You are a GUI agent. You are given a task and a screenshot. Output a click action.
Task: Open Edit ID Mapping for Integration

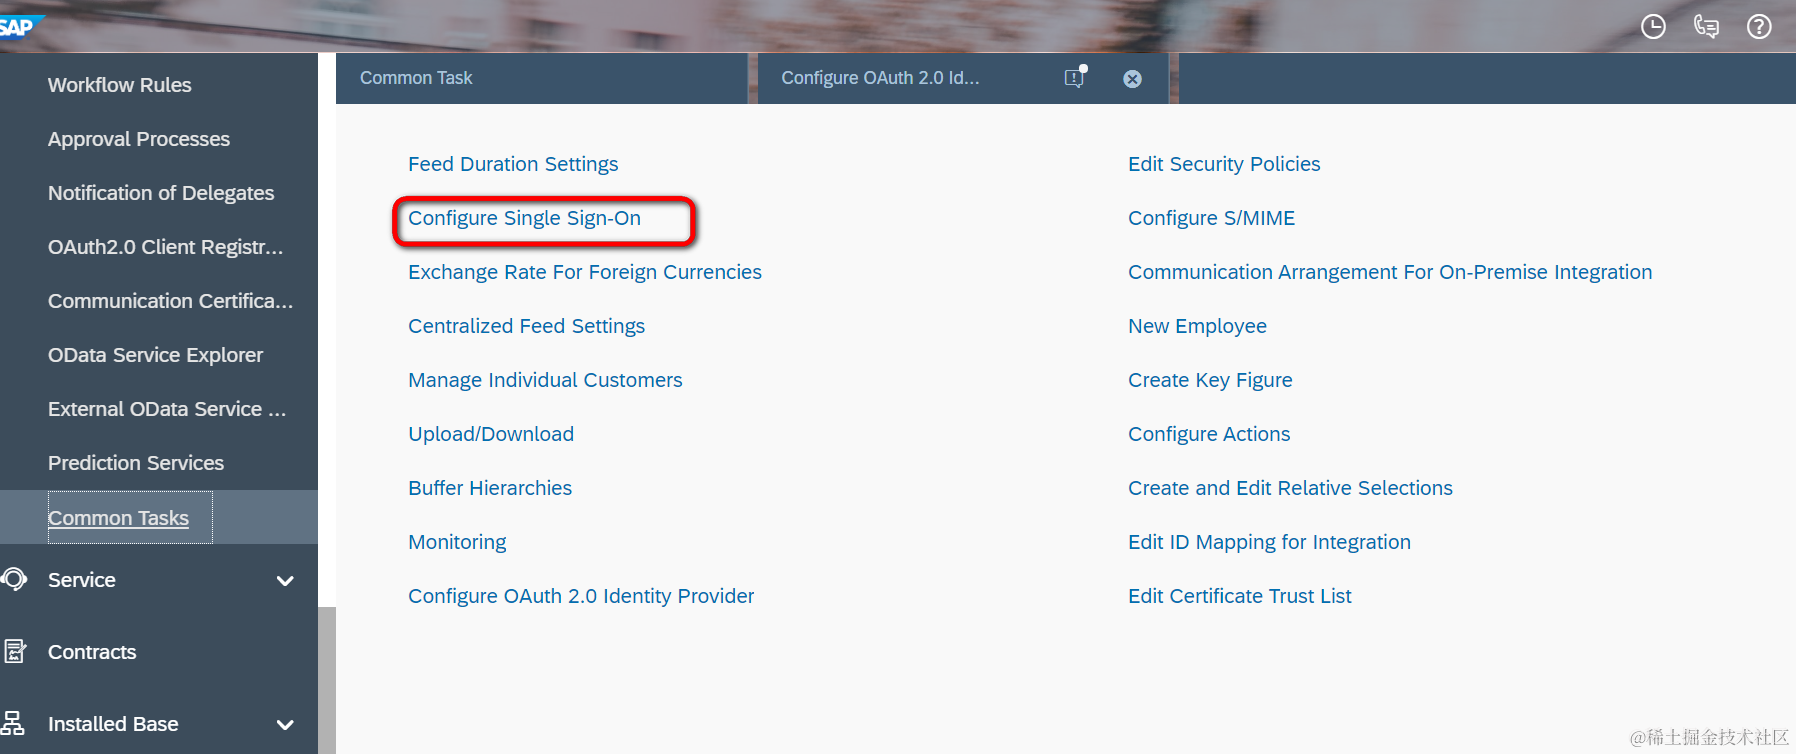click(x=1269, y=542)
